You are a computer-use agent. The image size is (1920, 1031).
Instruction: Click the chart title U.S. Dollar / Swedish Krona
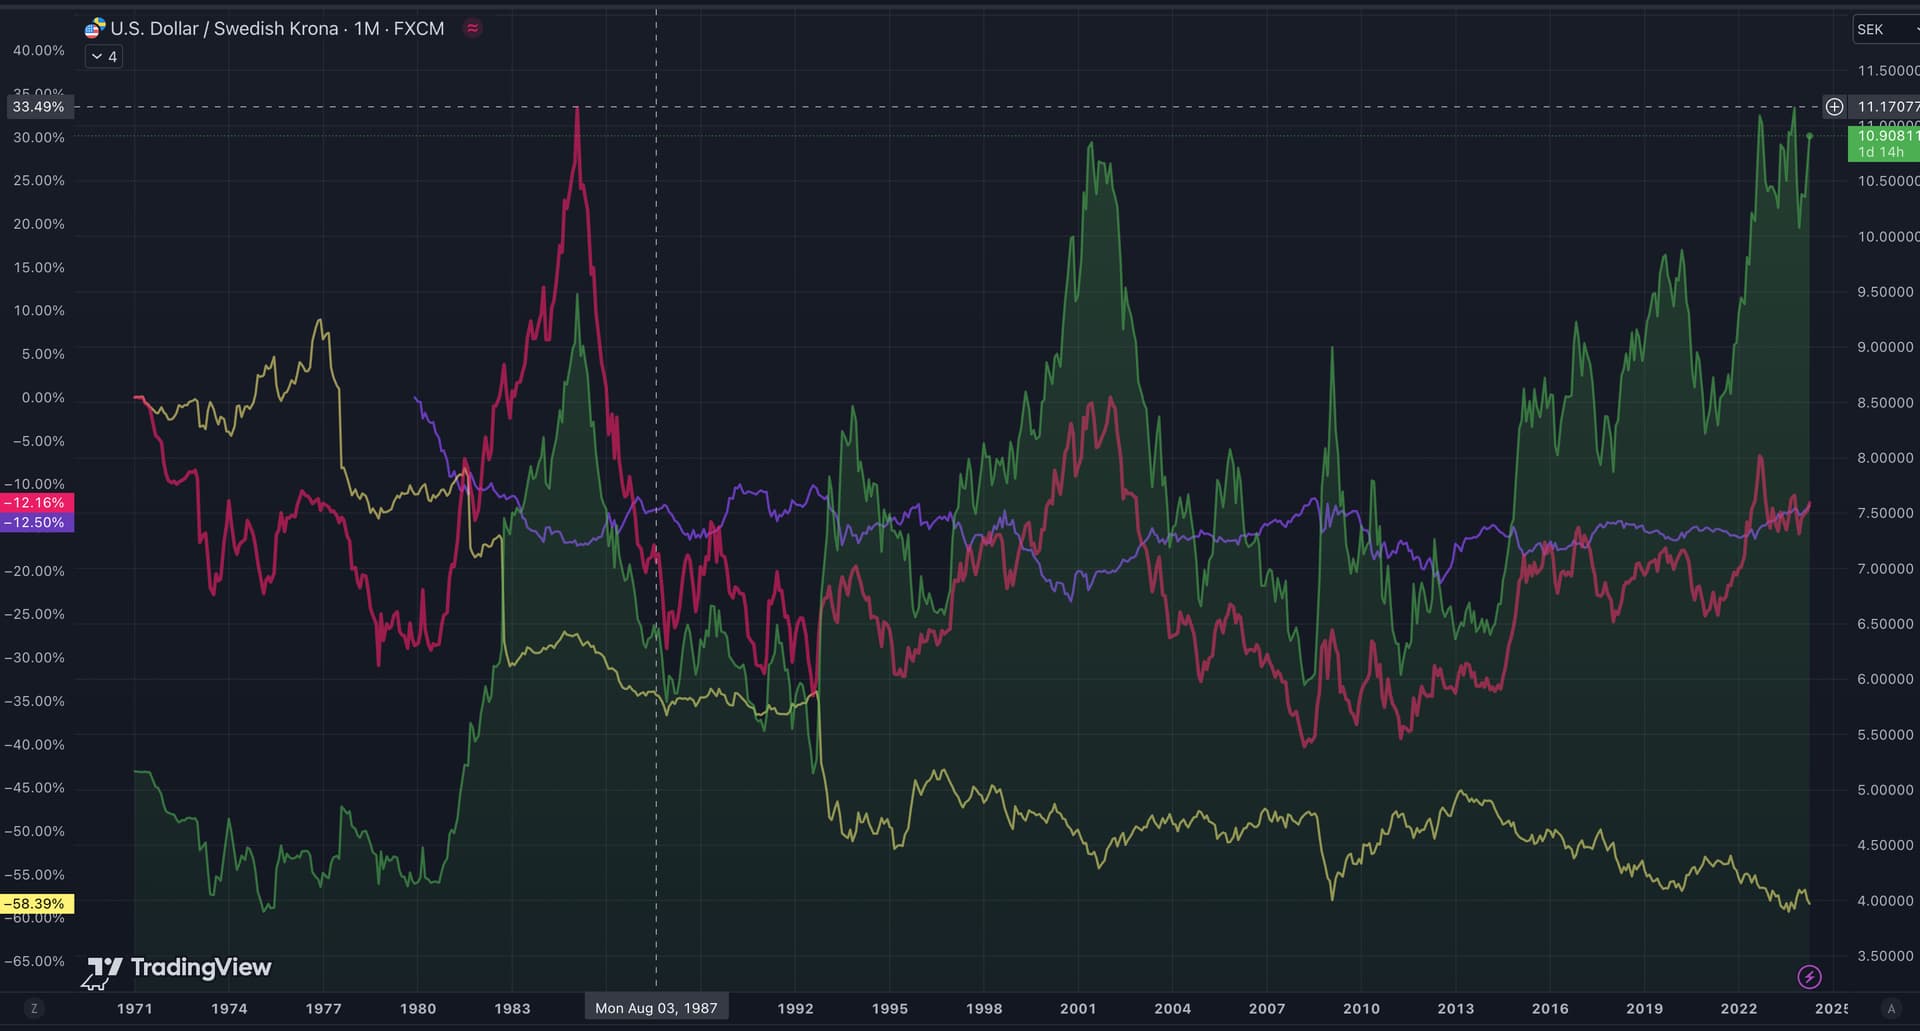224,28
